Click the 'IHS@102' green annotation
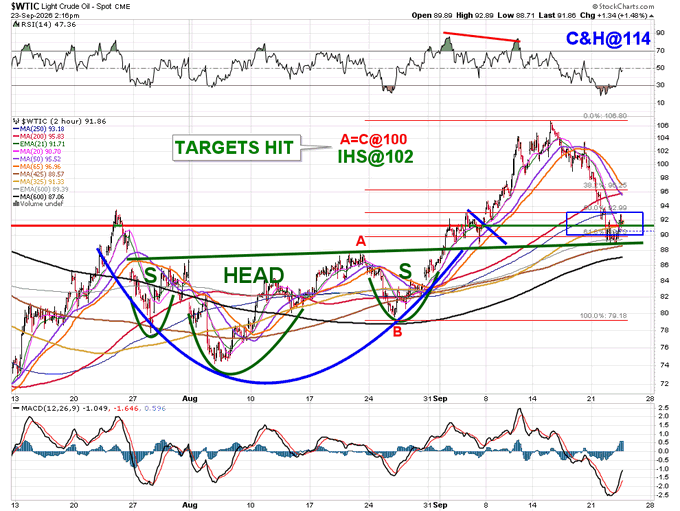This screenshot has width=680, height=511. 376,157
